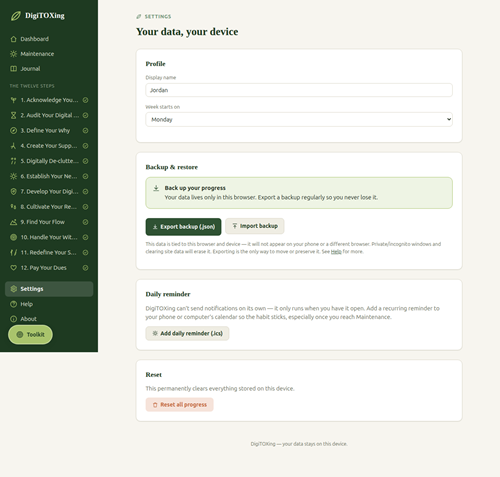Toggle completion check for Find Your Flow
The image size is (500, 477).
tap(85, 222)
